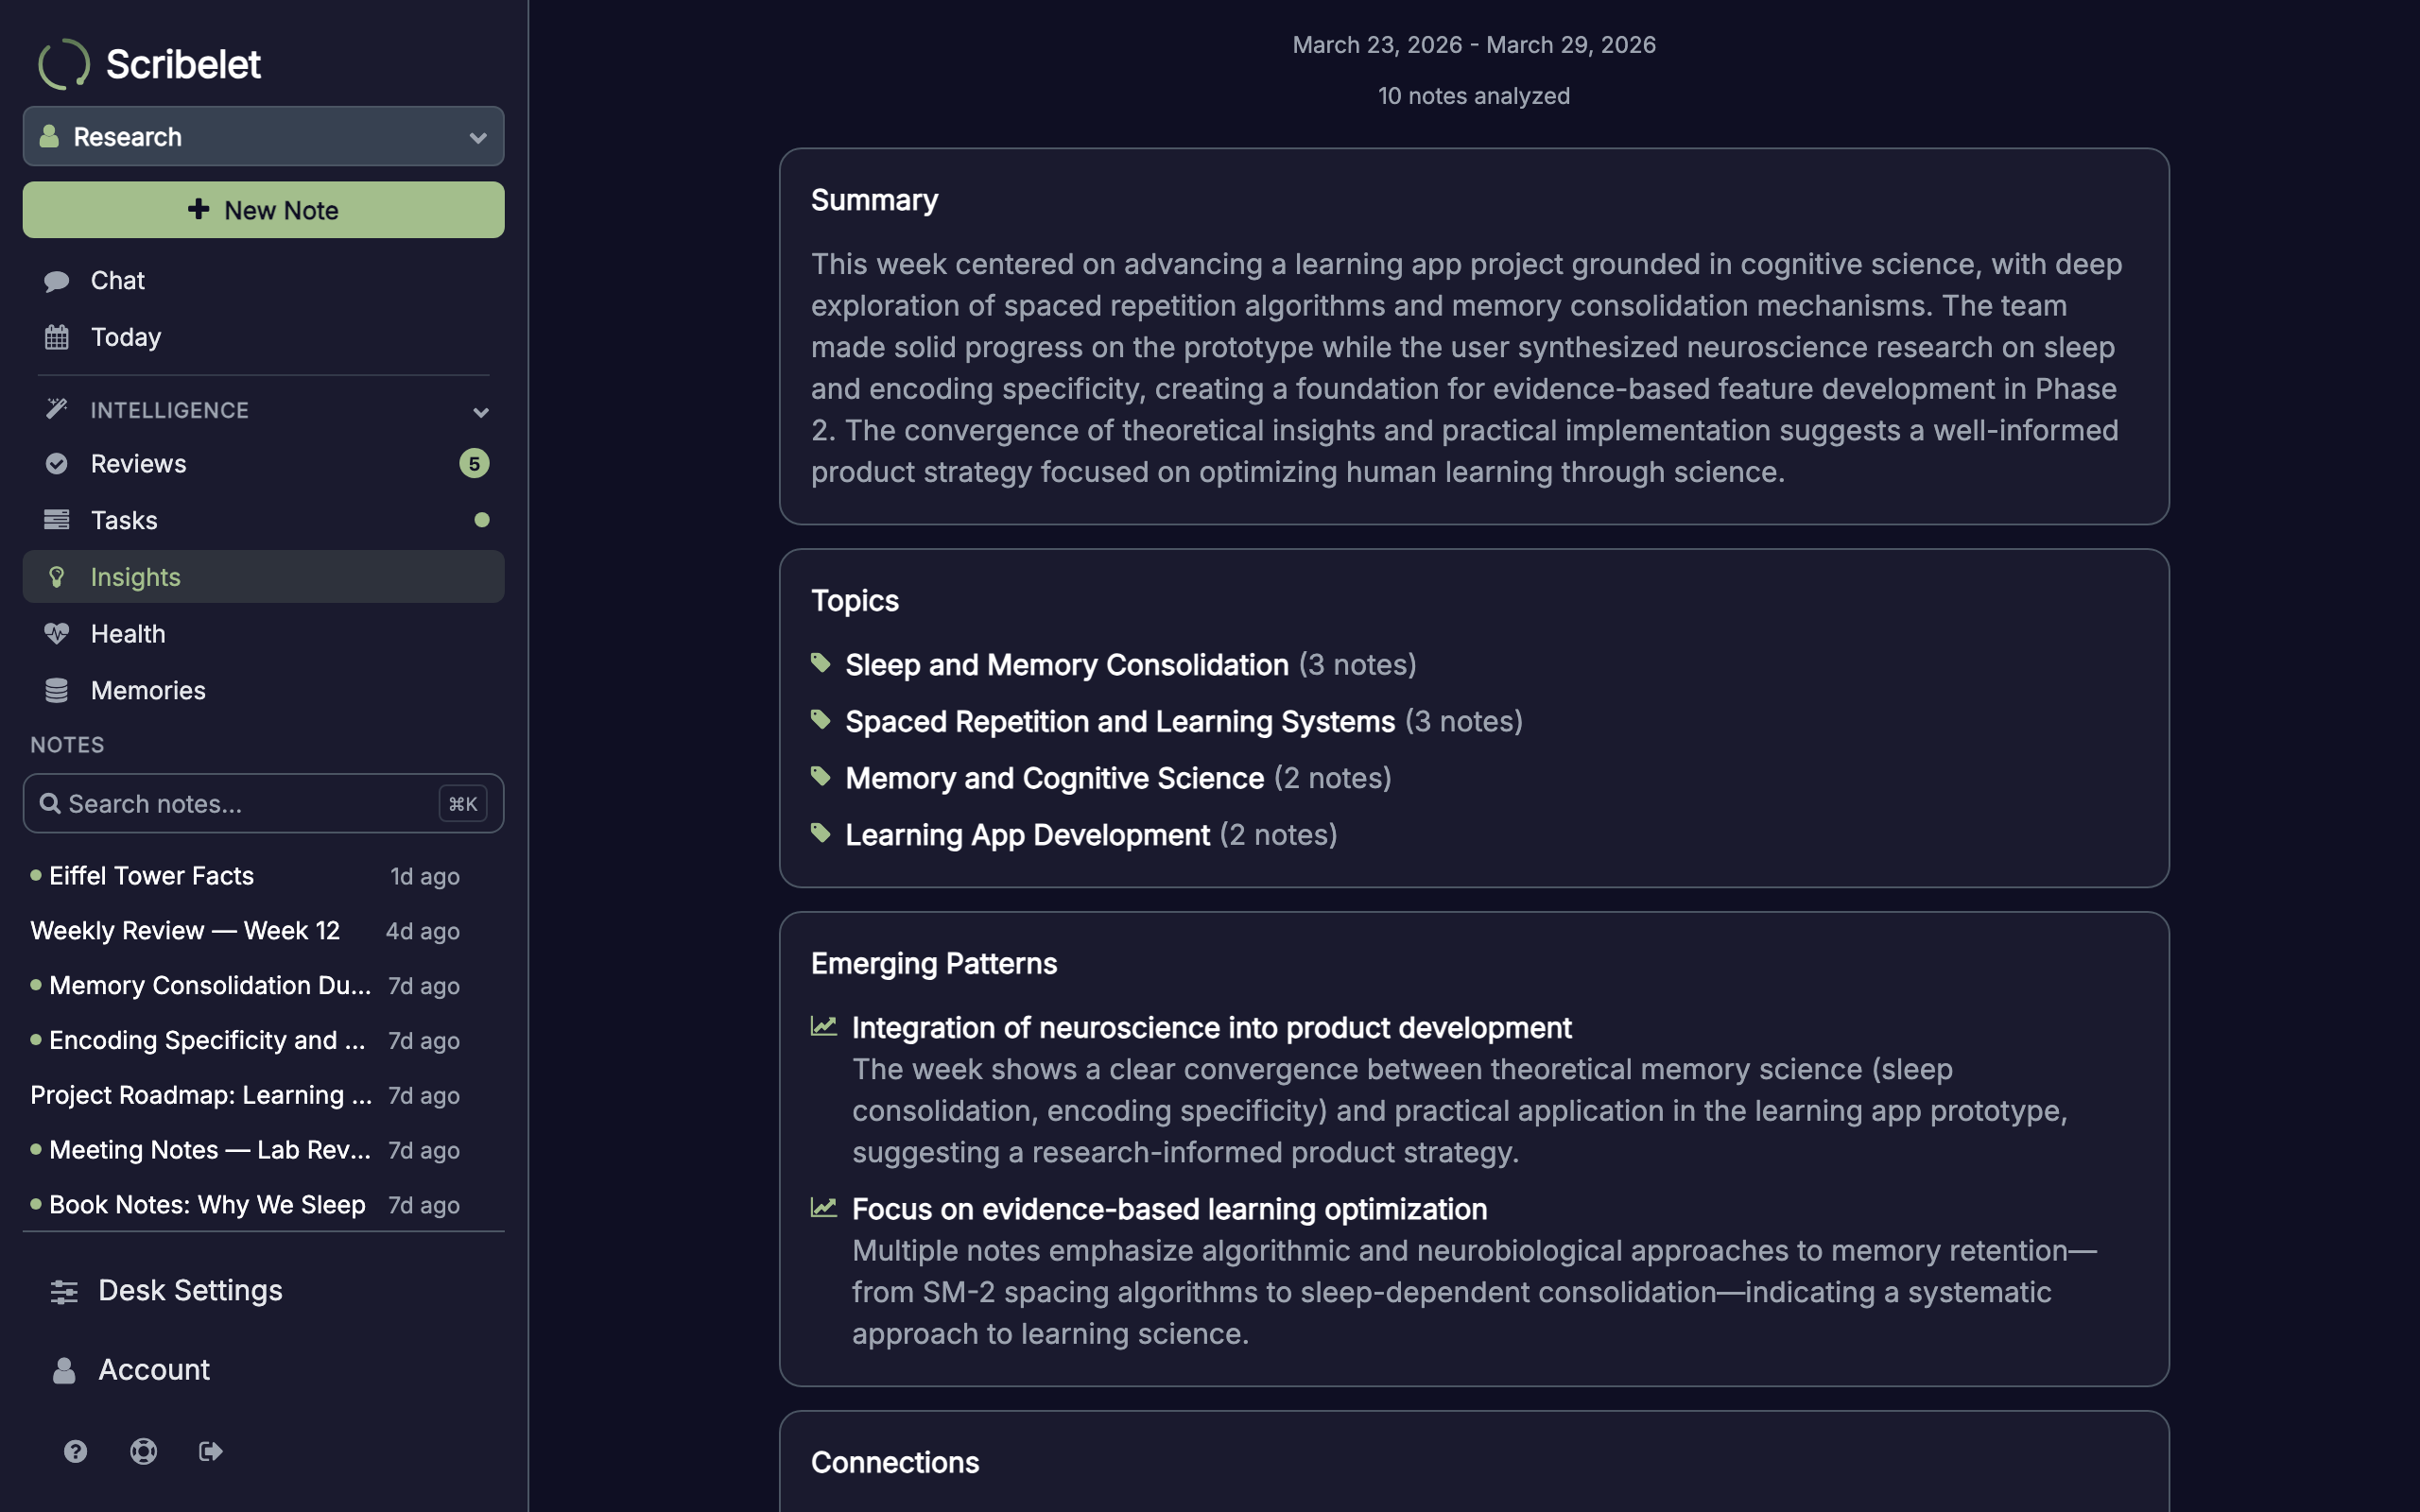Open Memories database item
Viewport: 2420px width, 1512px height.
263,690
